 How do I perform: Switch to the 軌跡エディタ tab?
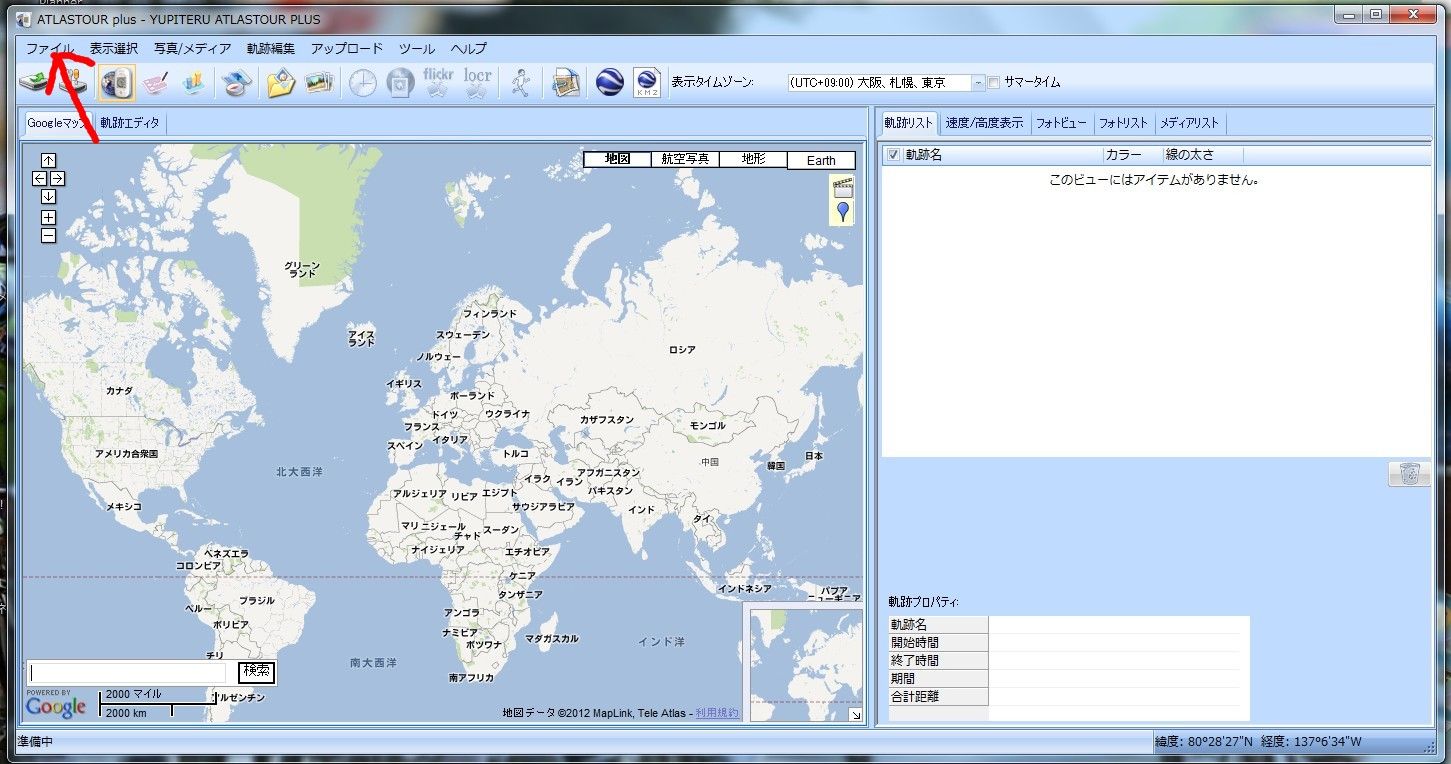pyautogui.click(x=130, y=123)
